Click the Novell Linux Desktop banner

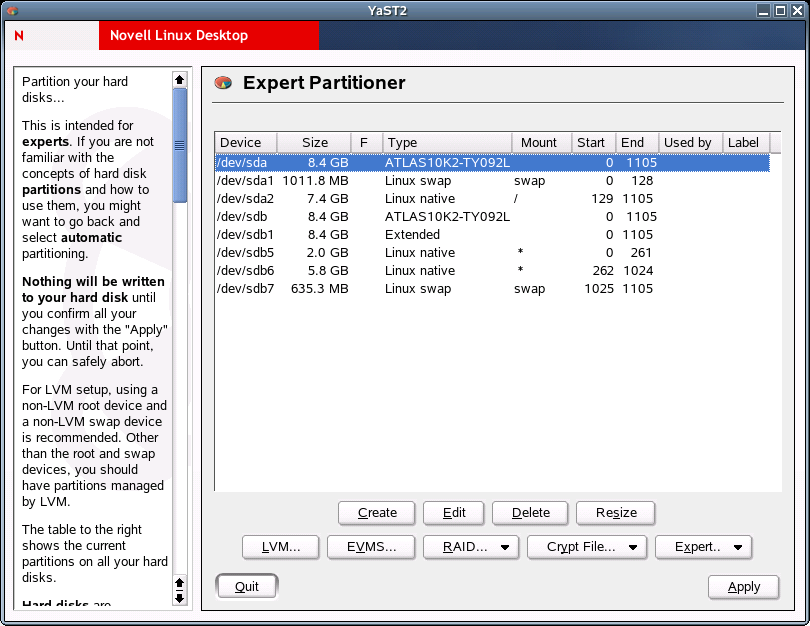click(209, 36)
